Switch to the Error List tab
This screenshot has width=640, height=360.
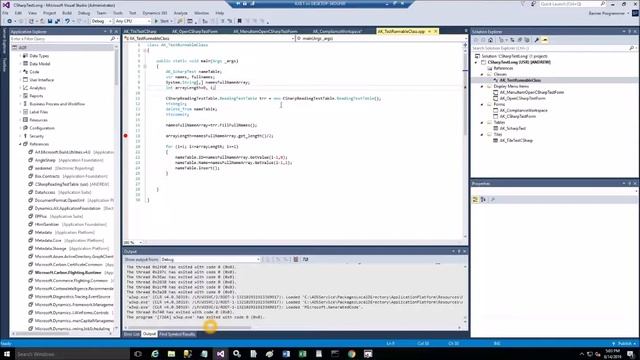[x=131, y=334]
